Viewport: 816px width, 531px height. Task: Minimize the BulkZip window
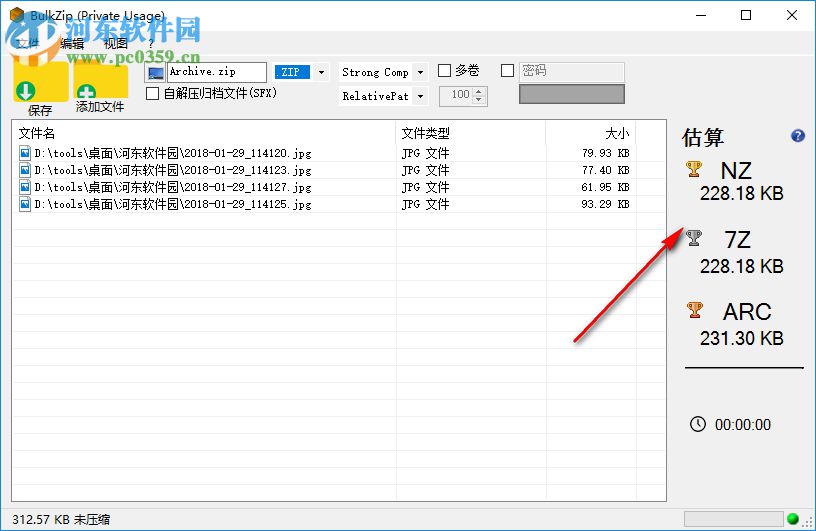[x=701, y=15]
